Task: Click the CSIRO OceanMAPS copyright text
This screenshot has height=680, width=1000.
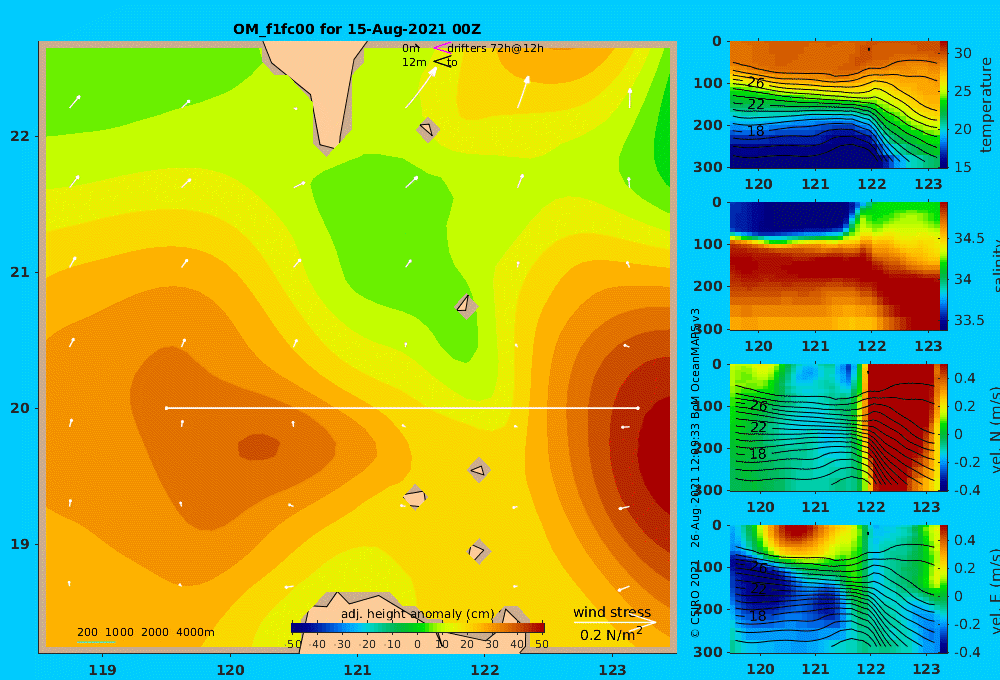Action: (696, 472)
